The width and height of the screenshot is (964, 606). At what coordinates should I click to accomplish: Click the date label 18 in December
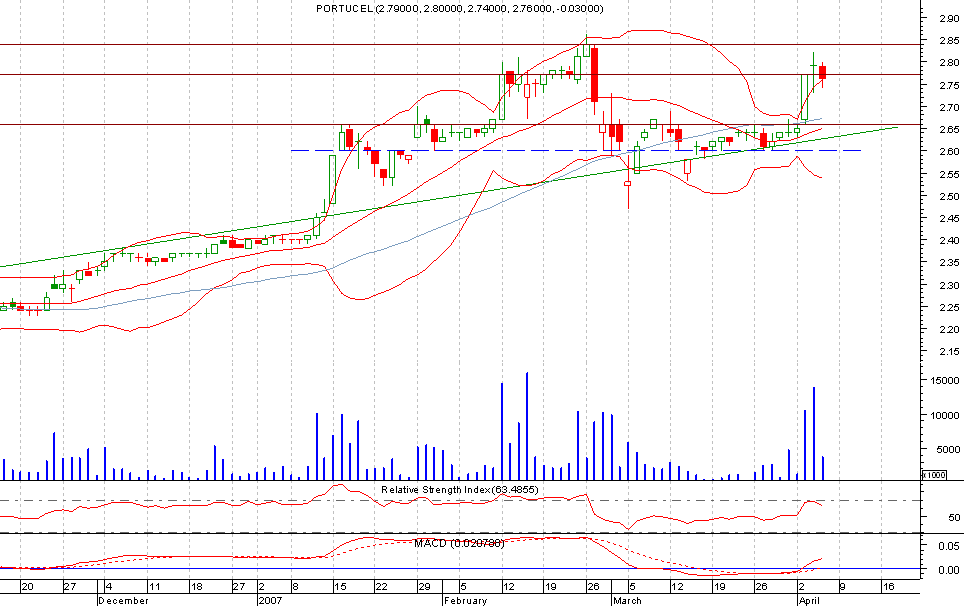pyautogui.click(x=196, y=586)
